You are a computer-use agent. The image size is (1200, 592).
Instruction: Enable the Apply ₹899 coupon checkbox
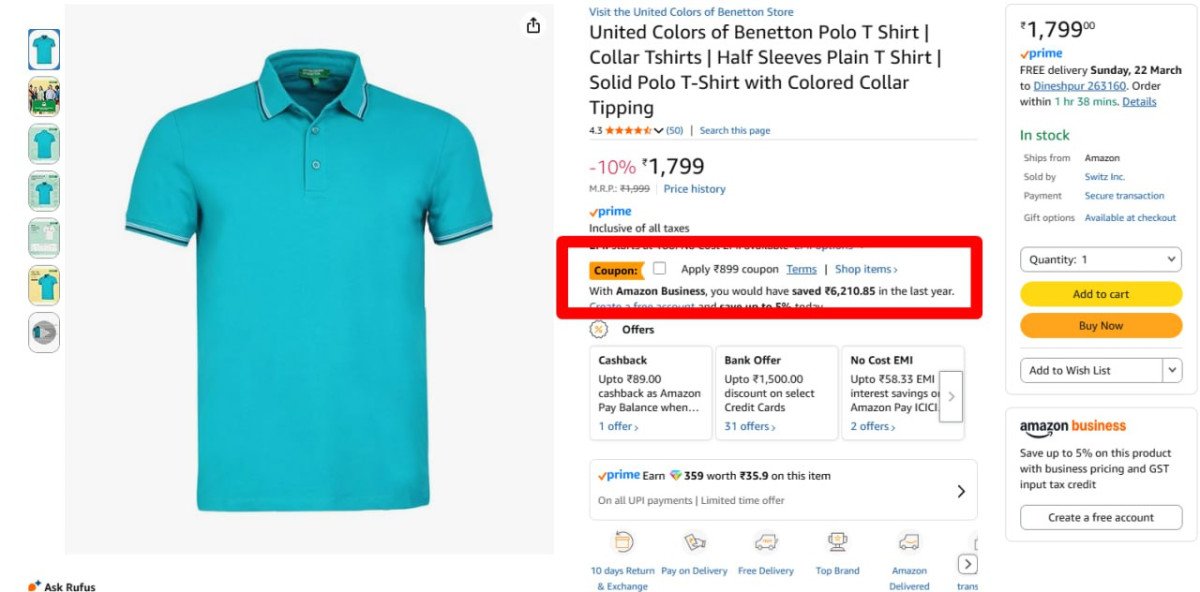(x=659, y=268)
